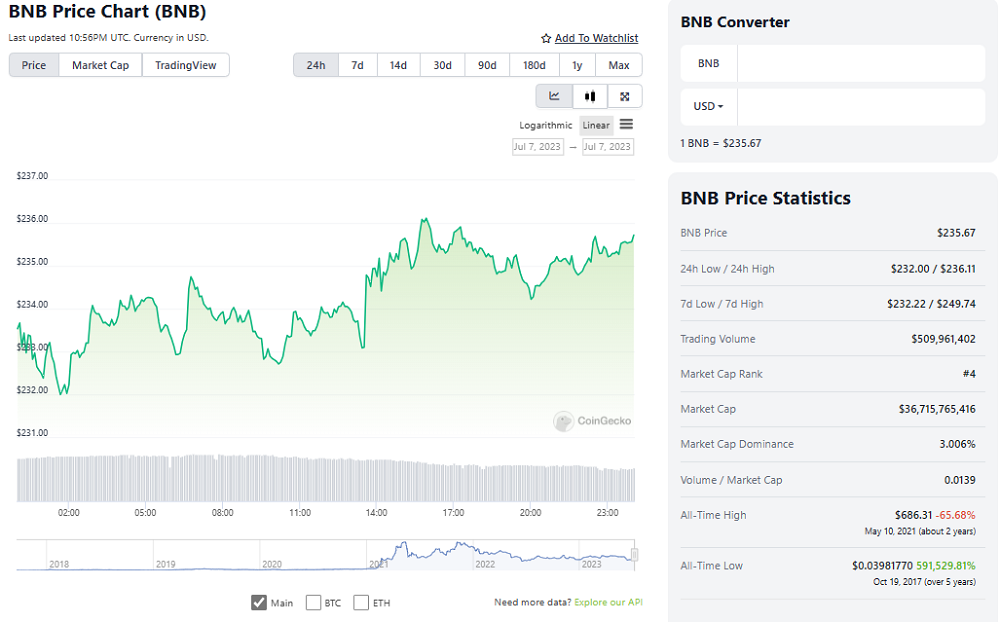Click the All-Time High value $686.31

point(913,515)
